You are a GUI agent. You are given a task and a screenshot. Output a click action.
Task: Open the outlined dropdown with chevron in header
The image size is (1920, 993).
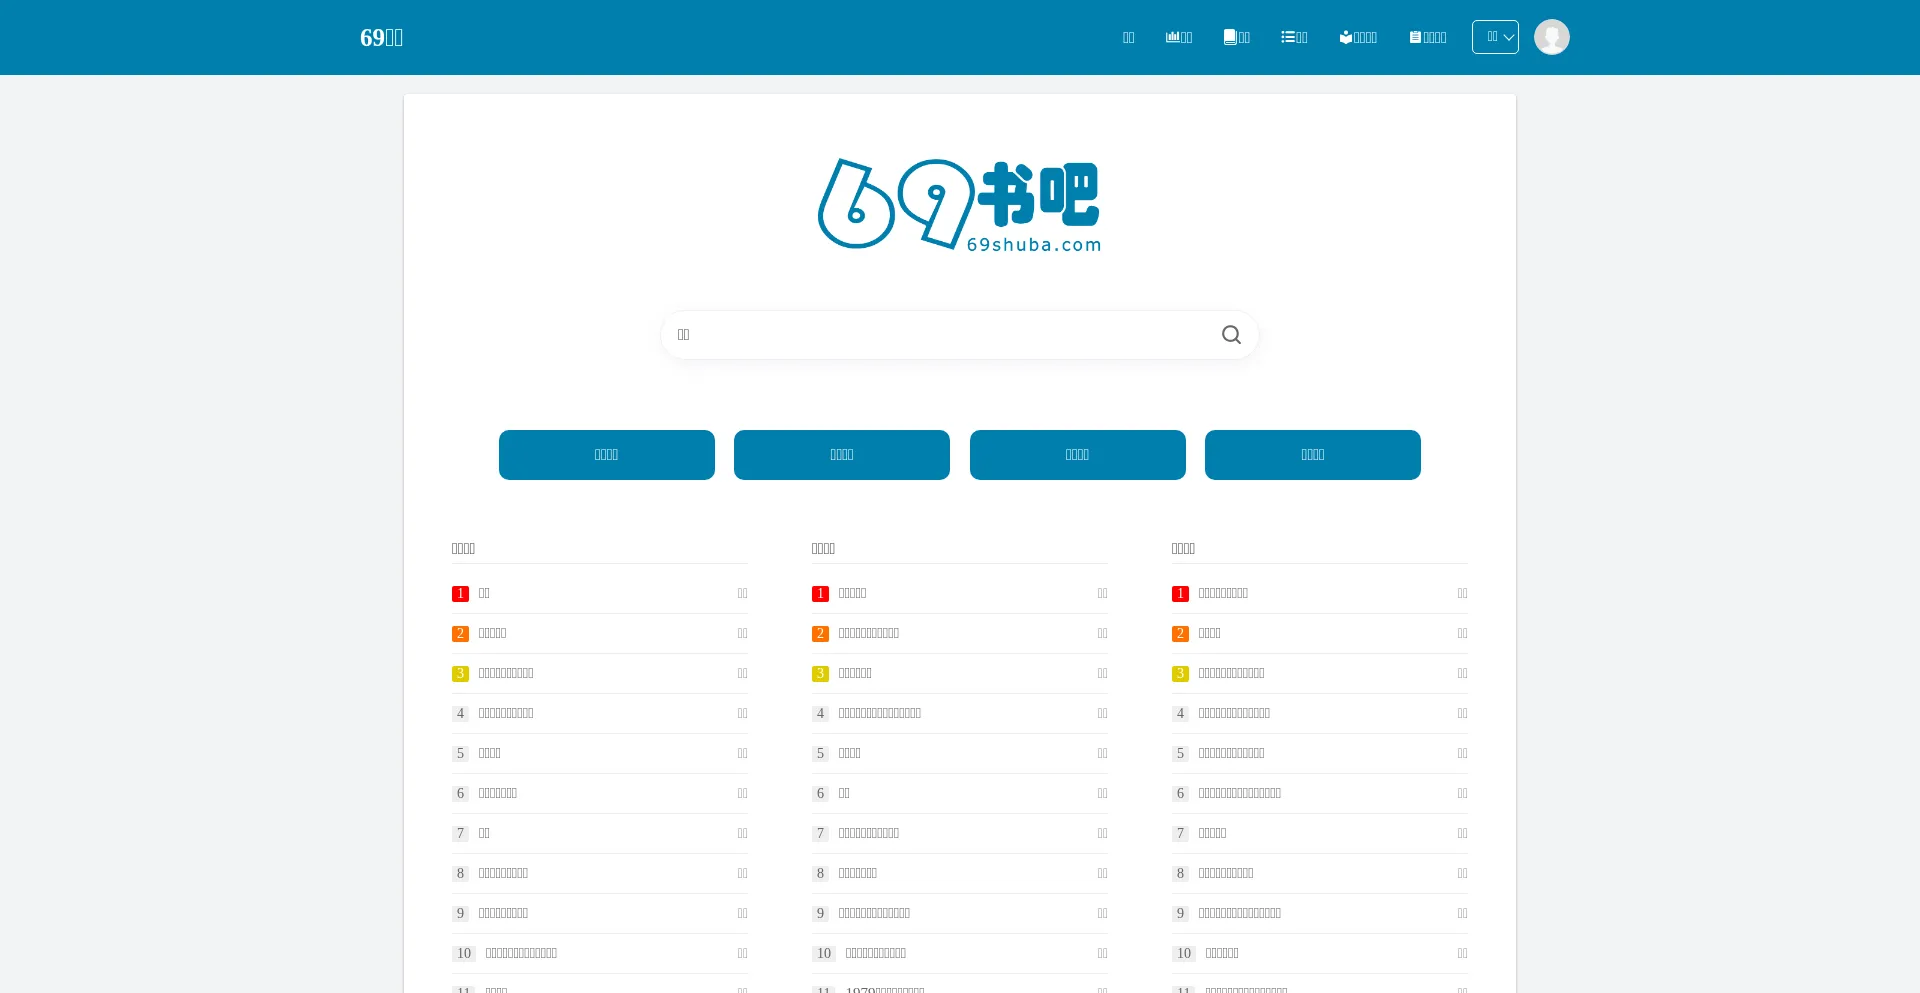tap(1495, 37)
